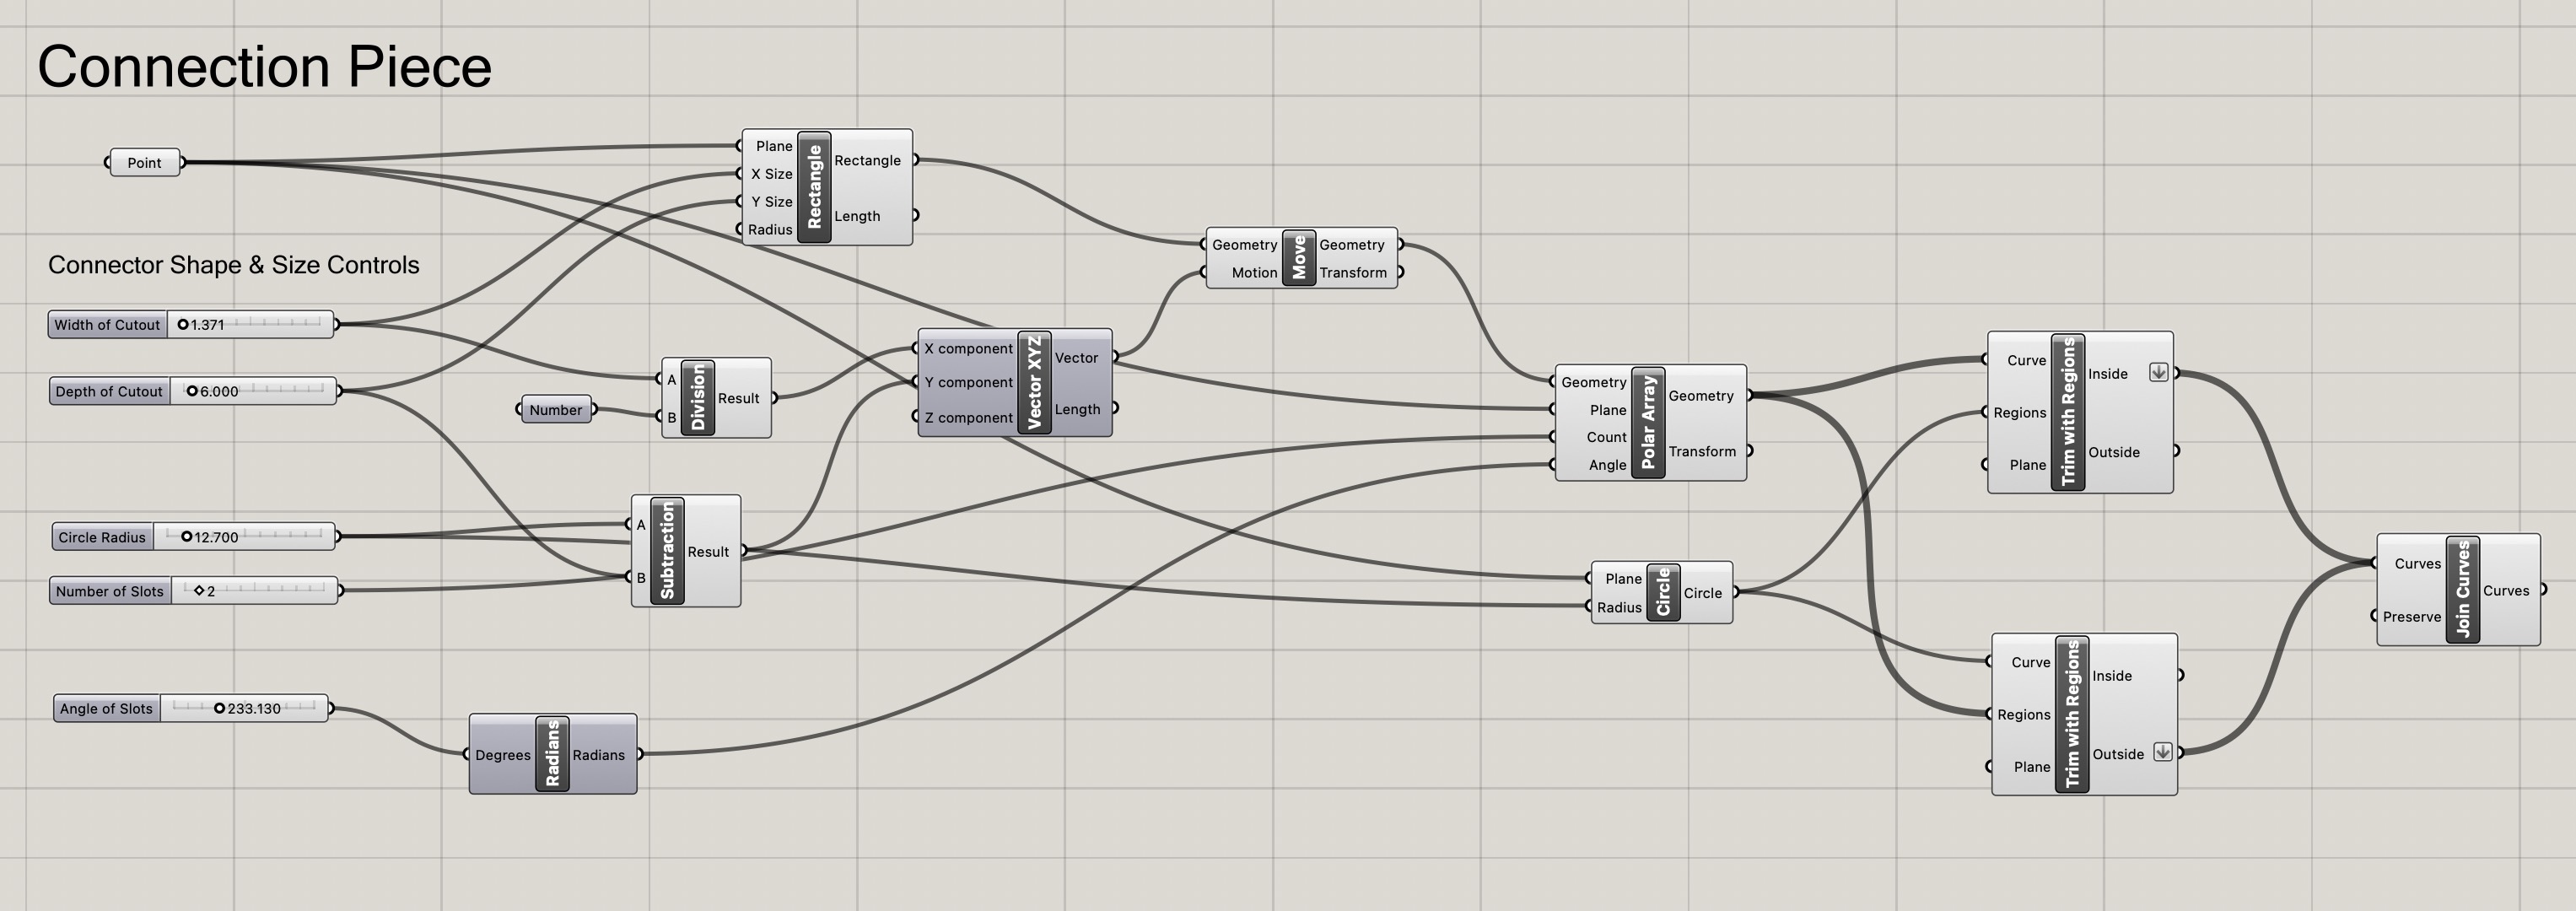
Task: Select the Join Curves component name bar
Action: 2463,590
